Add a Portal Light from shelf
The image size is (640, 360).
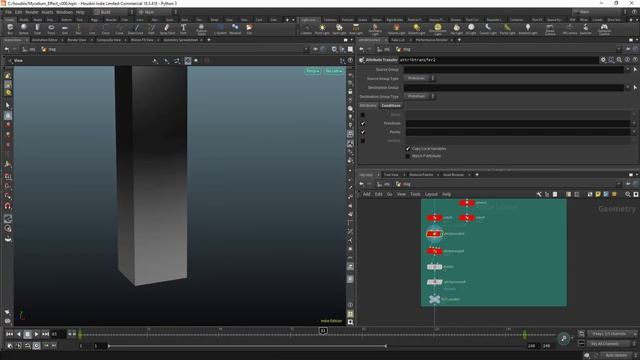tap(507, 29)
